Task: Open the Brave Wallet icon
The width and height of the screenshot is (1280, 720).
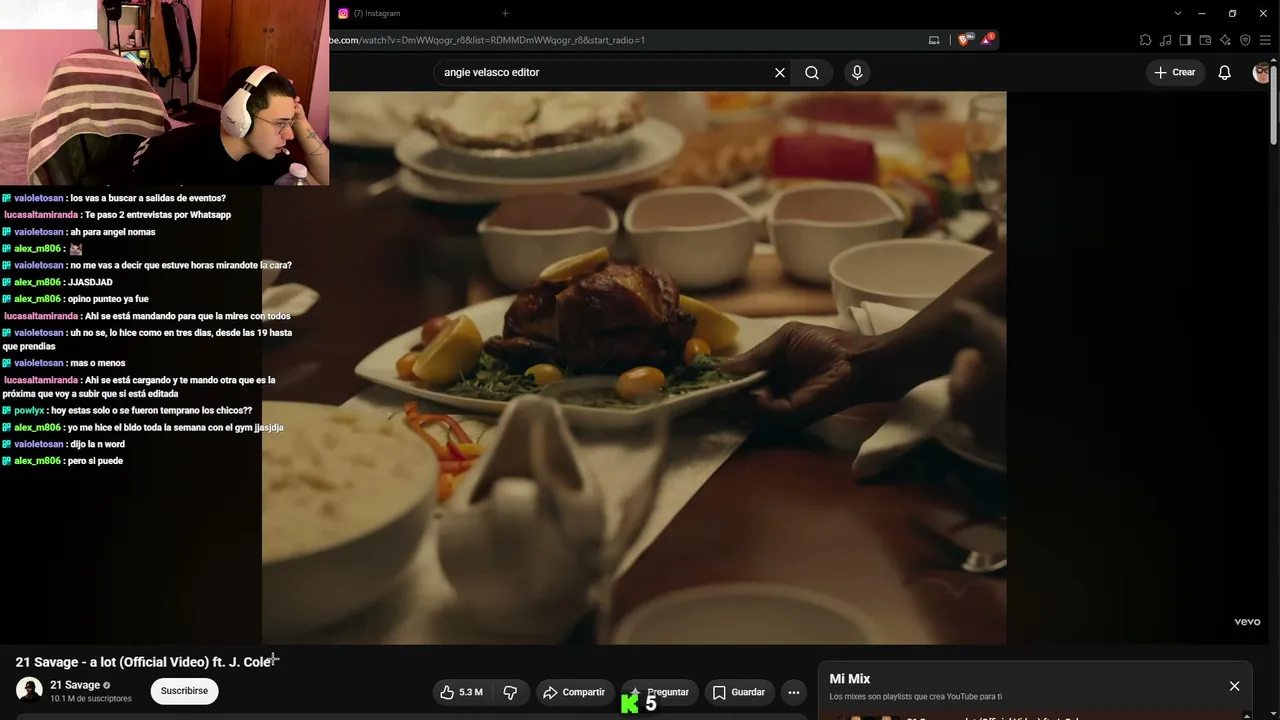Action: tap(1205, 40)
